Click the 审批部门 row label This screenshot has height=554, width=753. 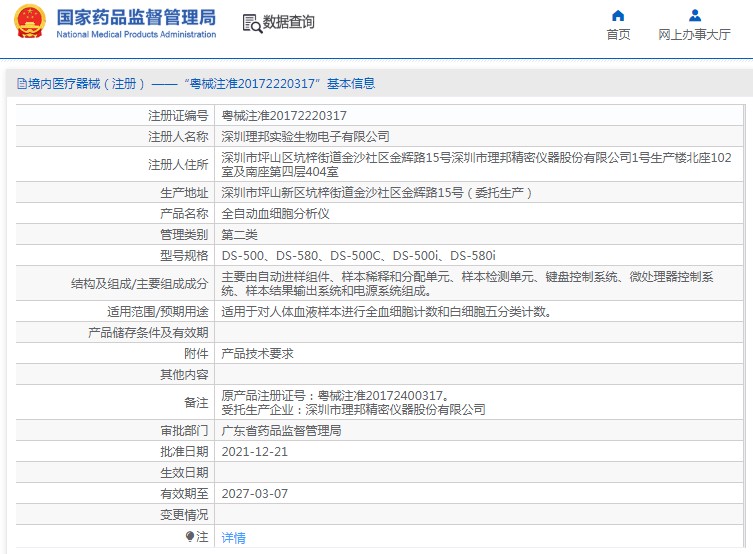pos(184,431)
